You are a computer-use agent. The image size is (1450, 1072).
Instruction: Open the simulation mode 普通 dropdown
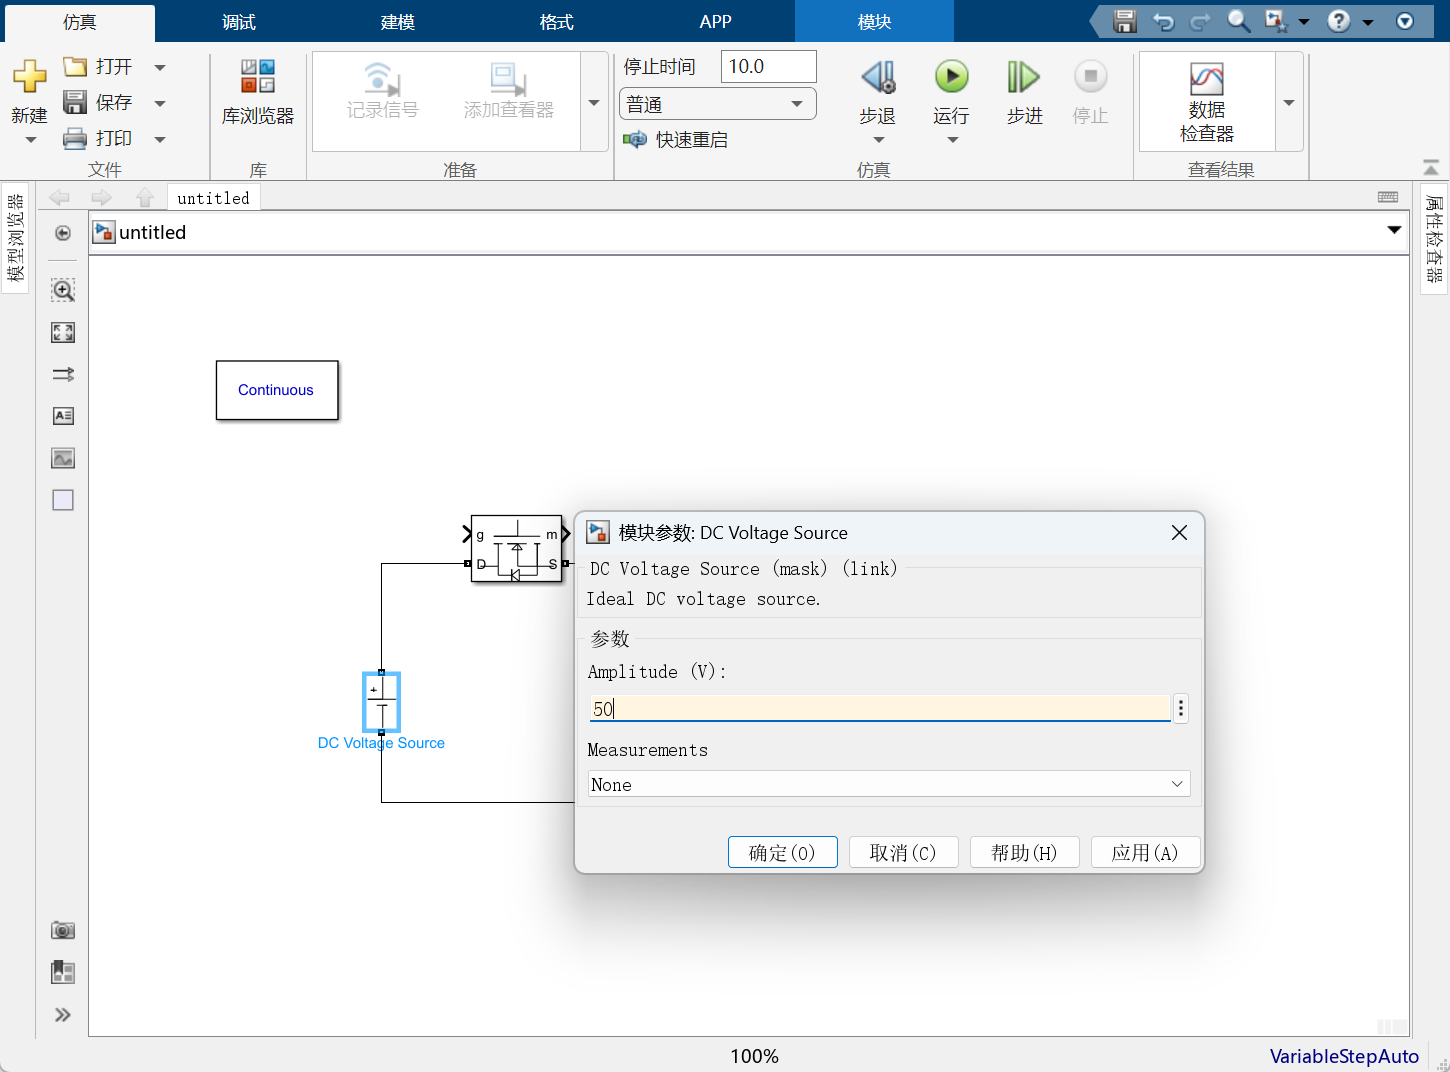click(x=718, y=104)
